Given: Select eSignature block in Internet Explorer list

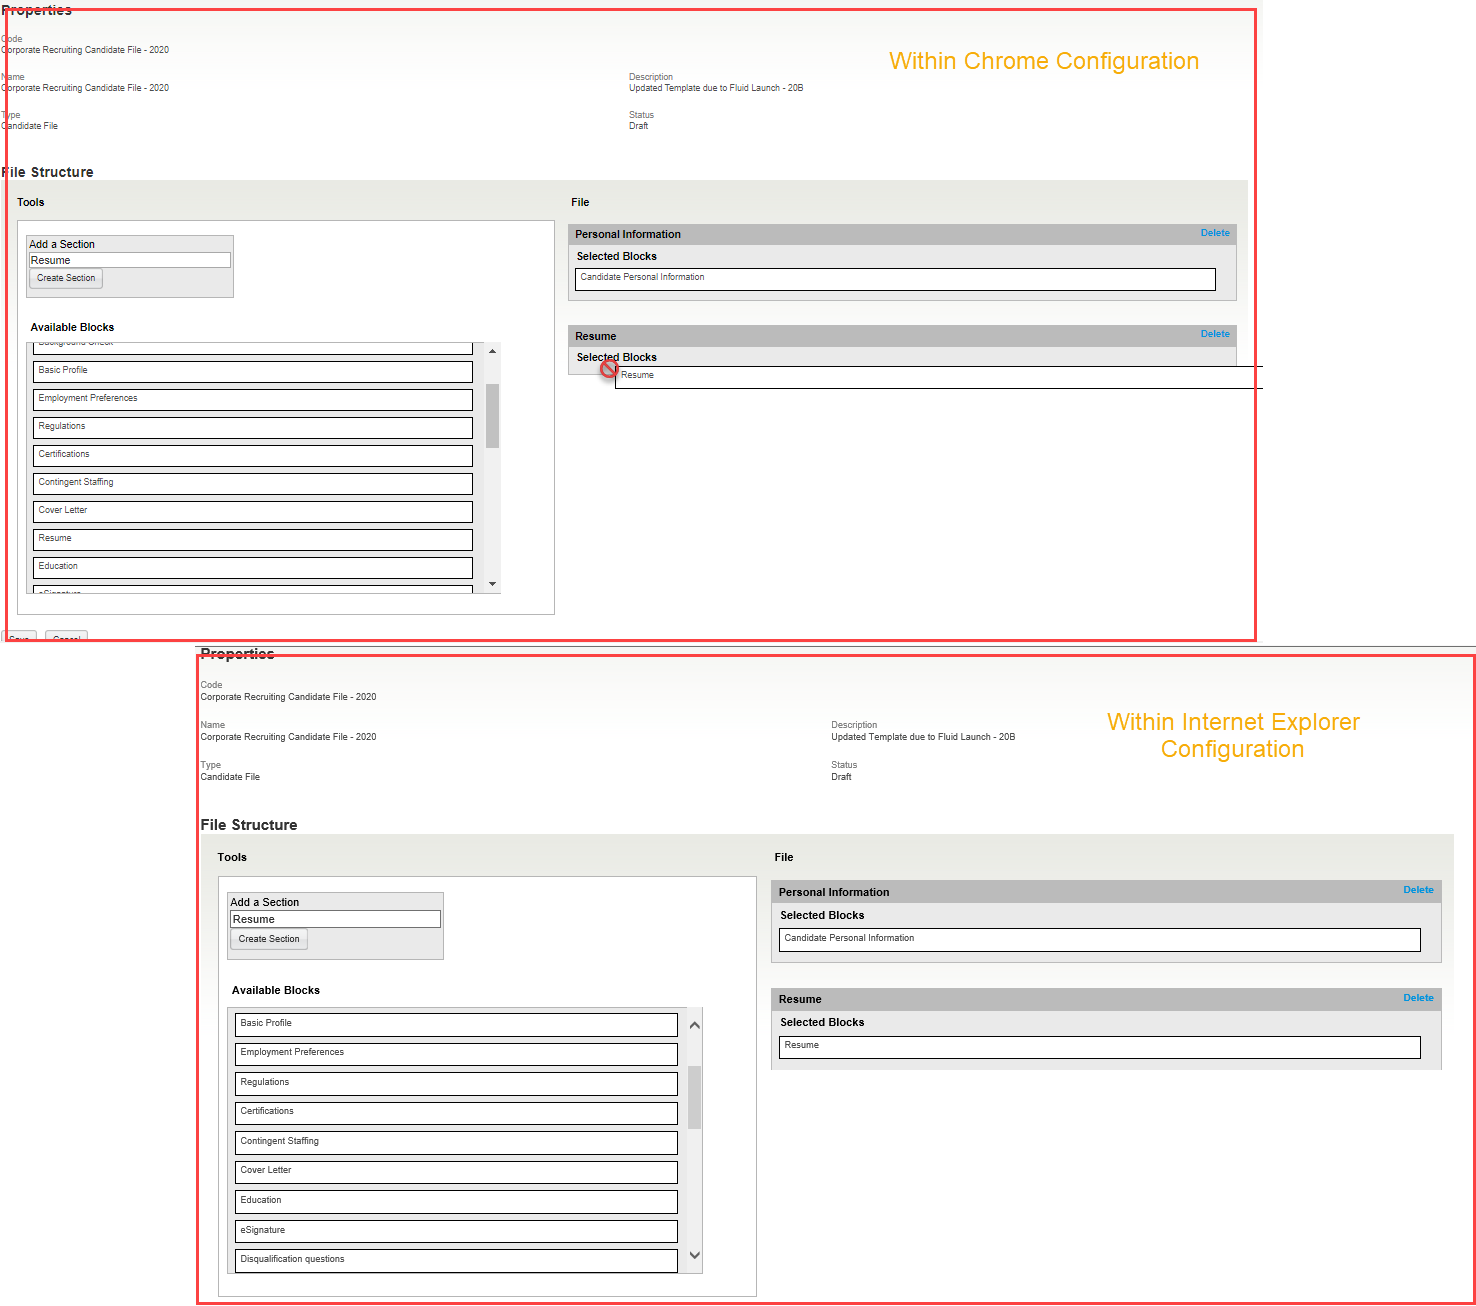Looking at the screenshot, I should tap(457, 1232).
